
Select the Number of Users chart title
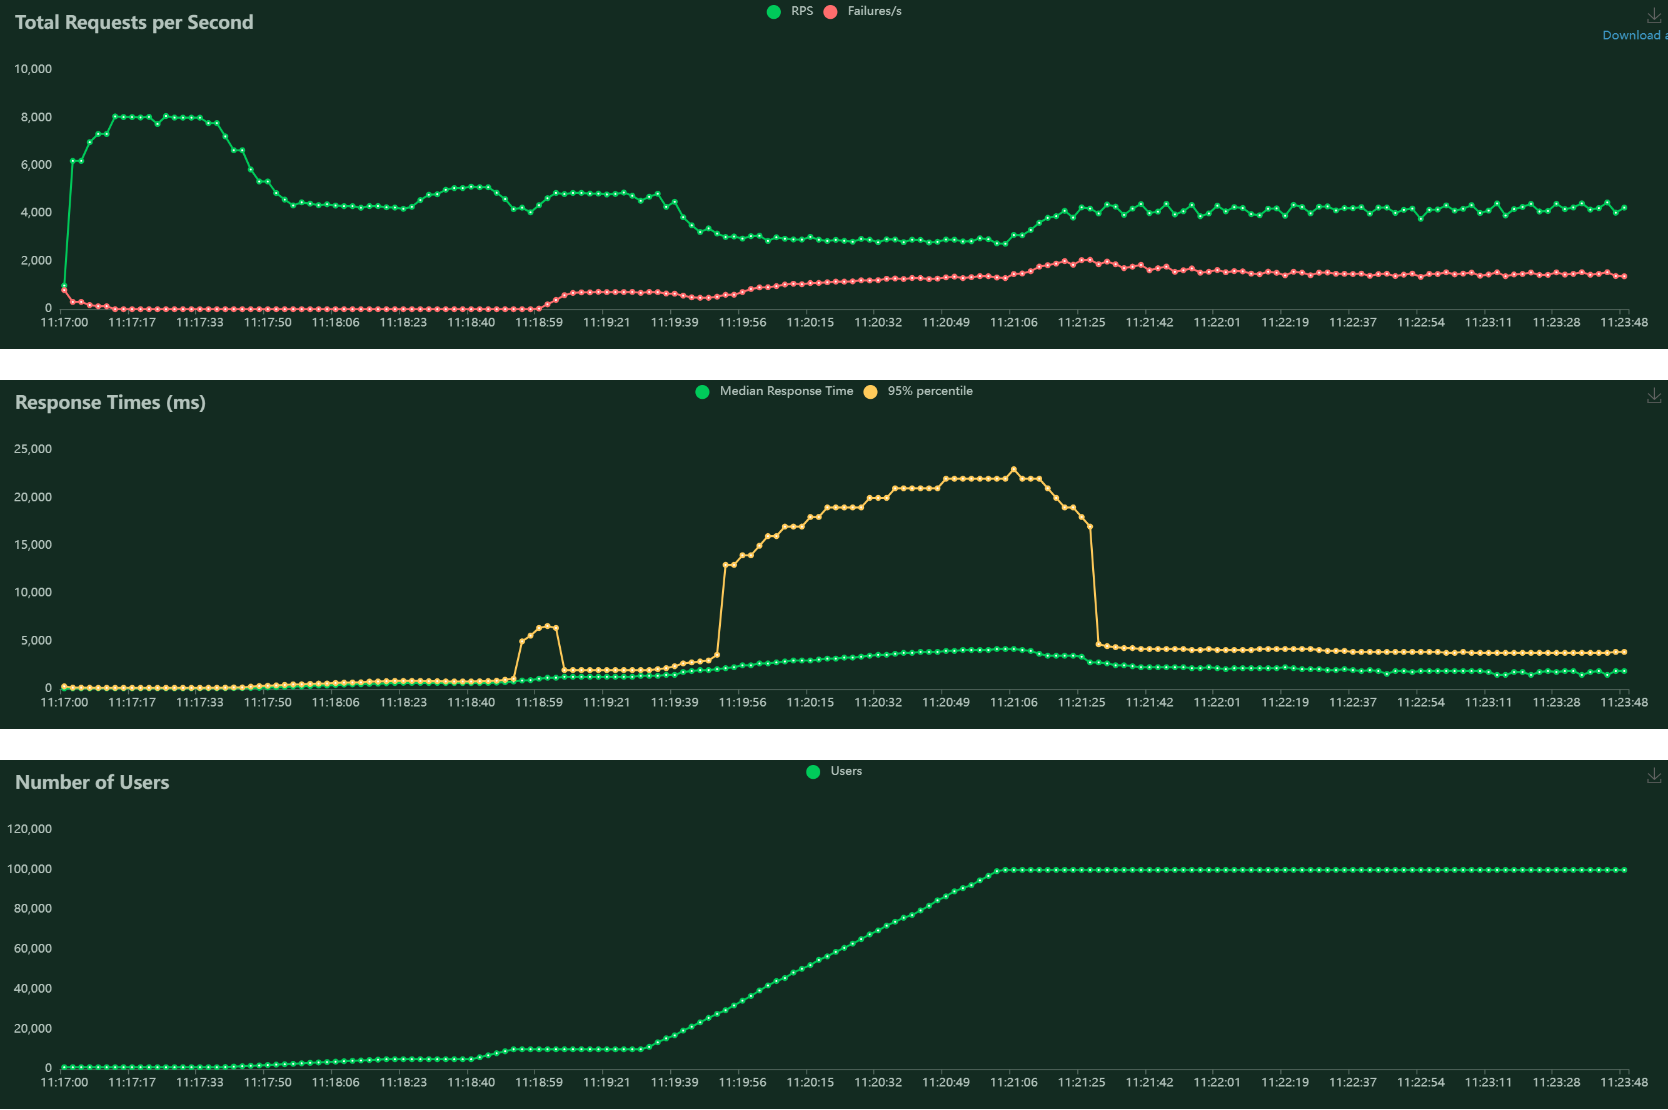(x=92, y=782)
